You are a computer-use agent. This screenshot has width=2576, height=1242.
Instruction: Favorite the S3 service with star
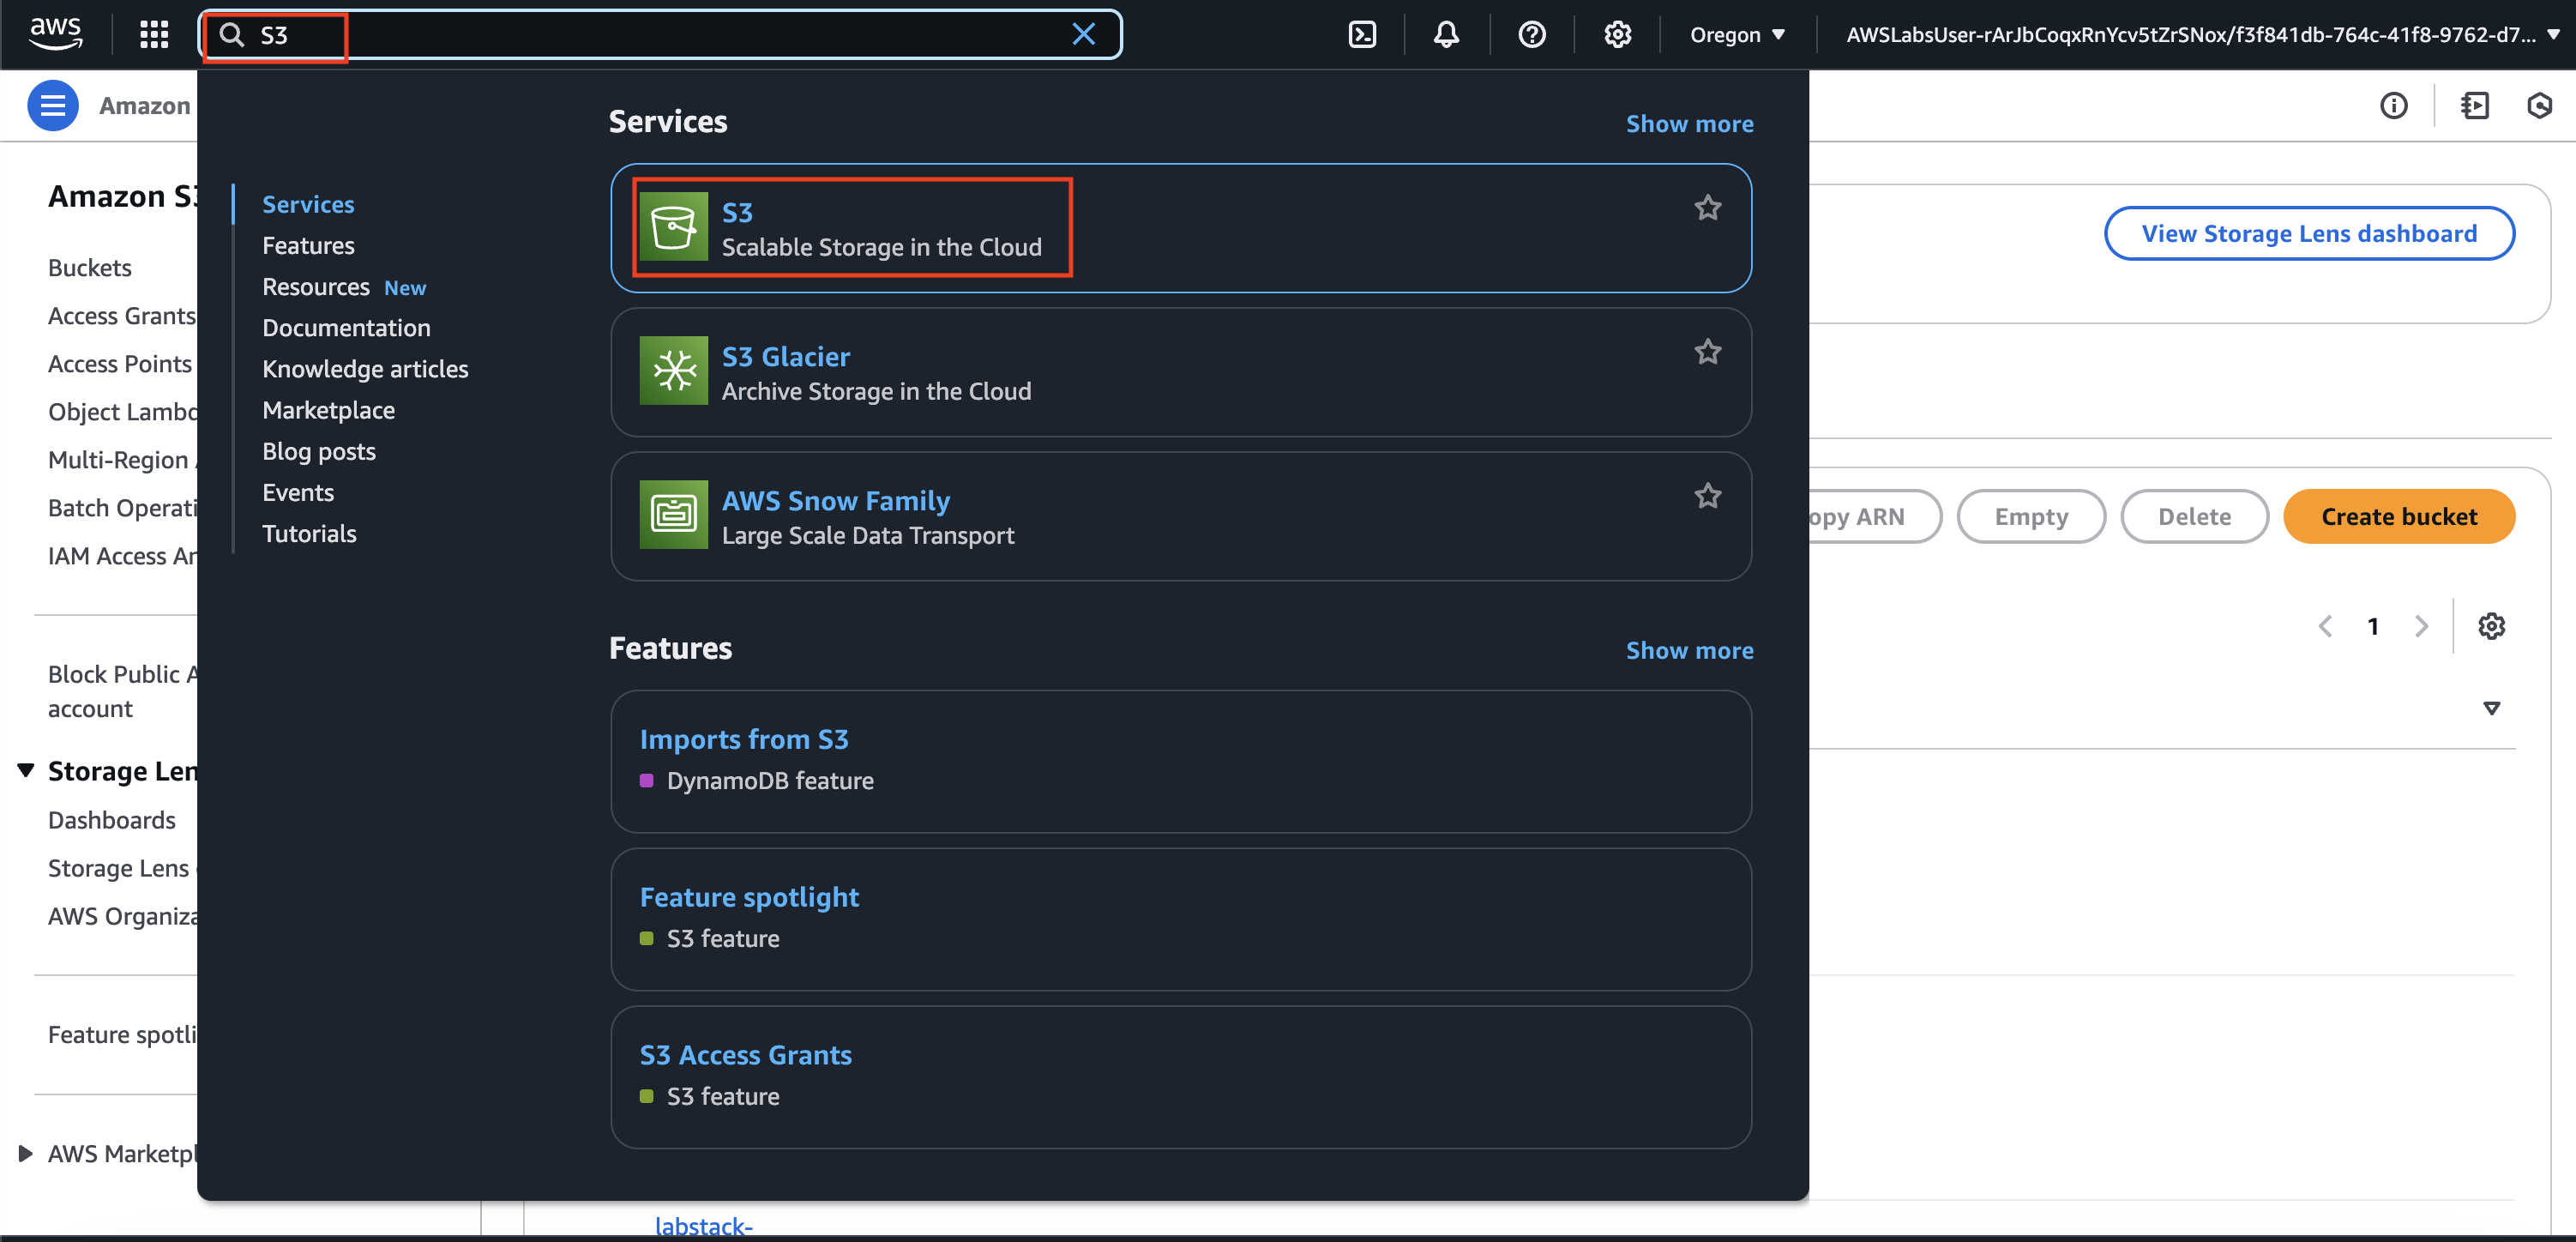click(1707, 208)
